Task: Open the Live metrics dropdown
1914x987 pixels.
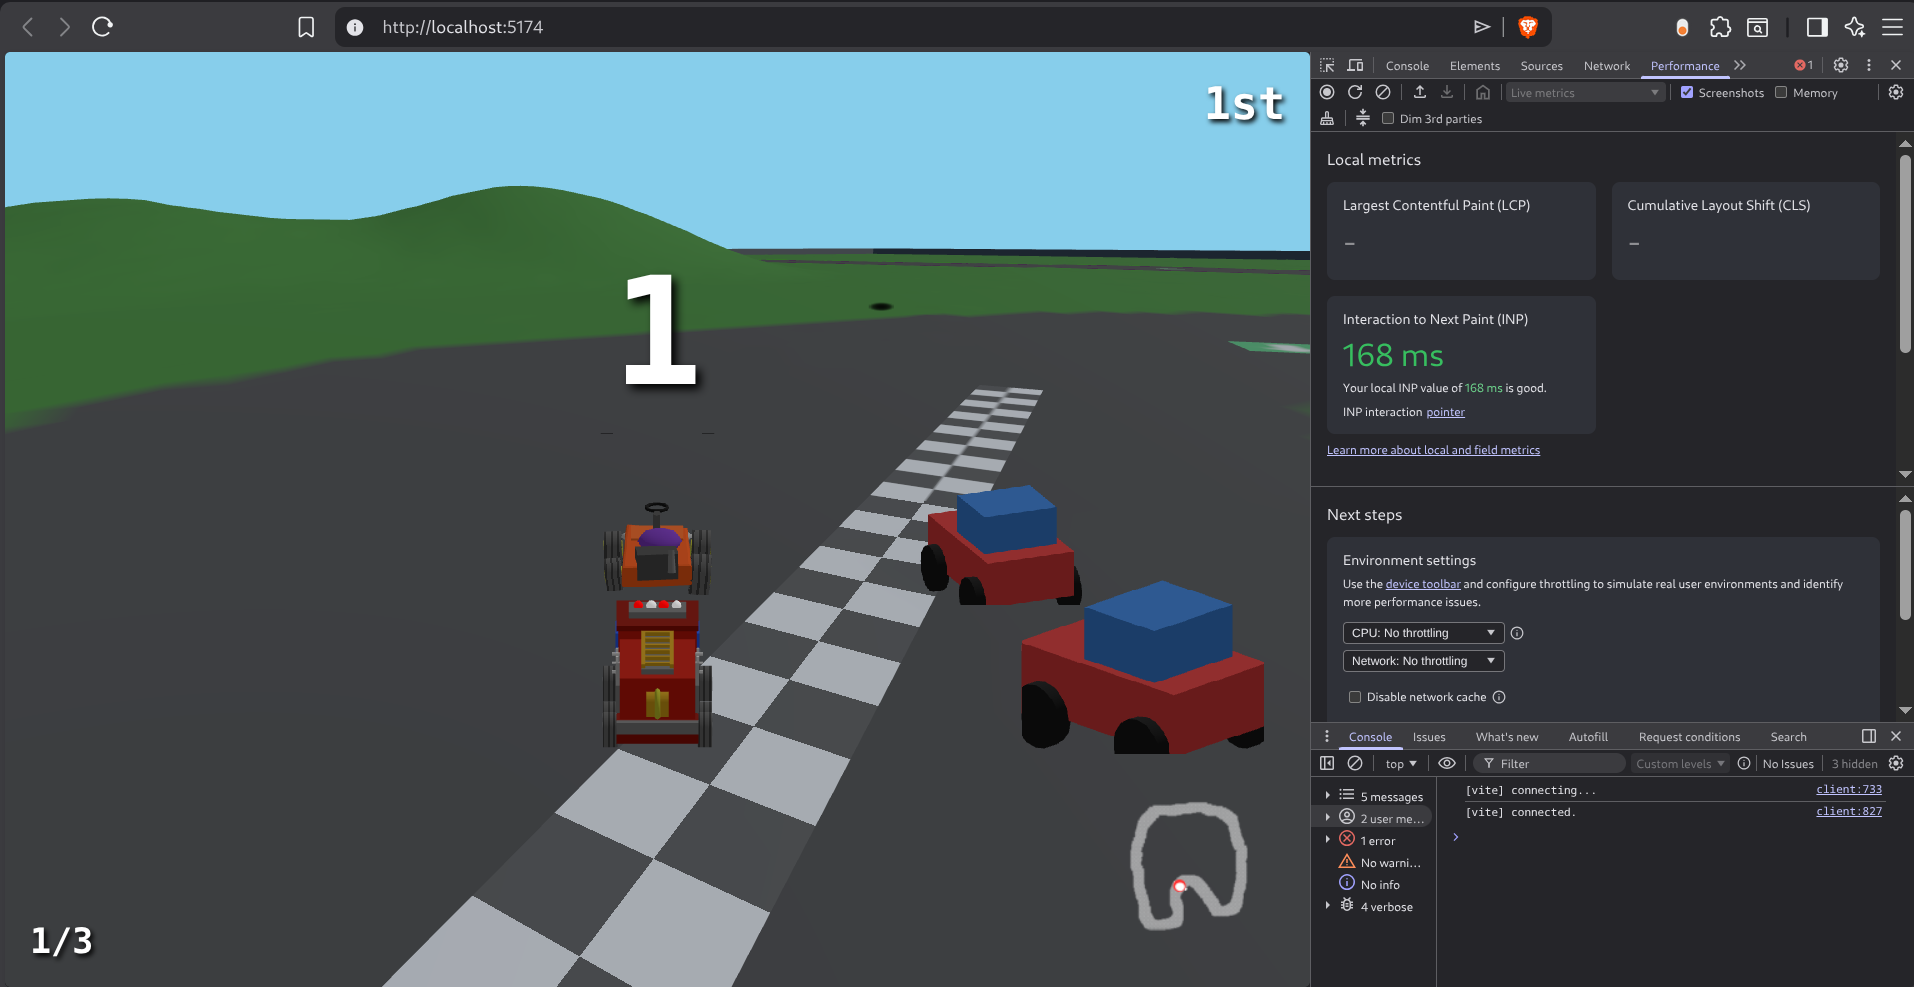Action: [x=1584, y=92]
